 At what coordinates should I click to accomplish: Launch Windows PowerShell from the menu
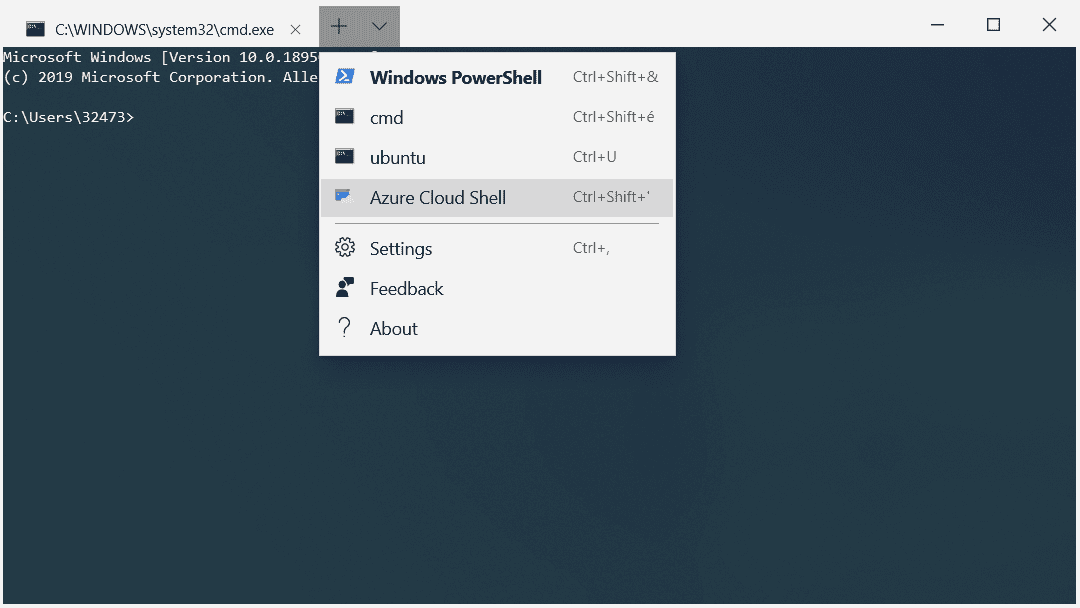(497, 77)
